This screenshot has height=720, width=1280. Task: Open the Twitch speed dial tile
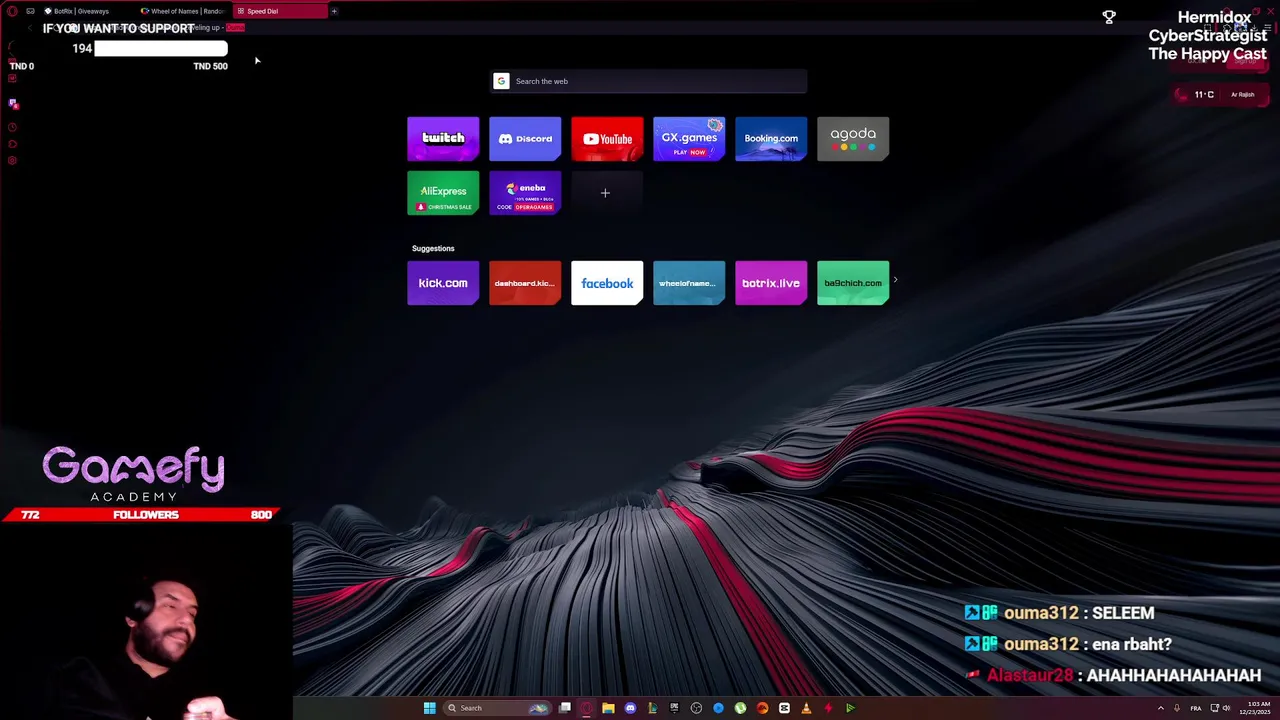[443, 139]
